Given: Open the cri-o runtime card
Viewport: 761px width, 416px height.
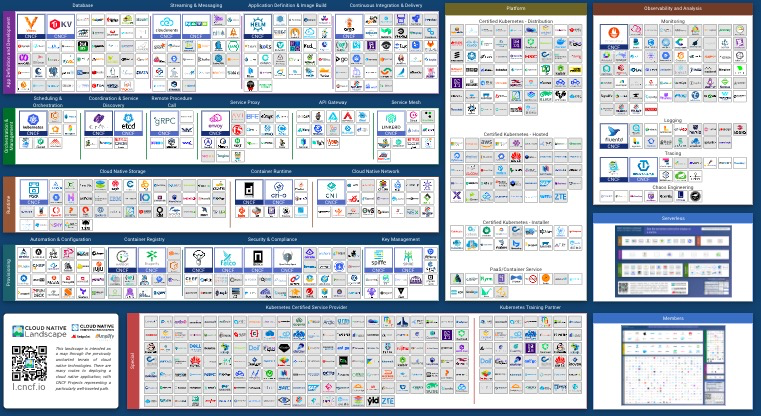Looking at the screenshot, I should pos(279,192).
